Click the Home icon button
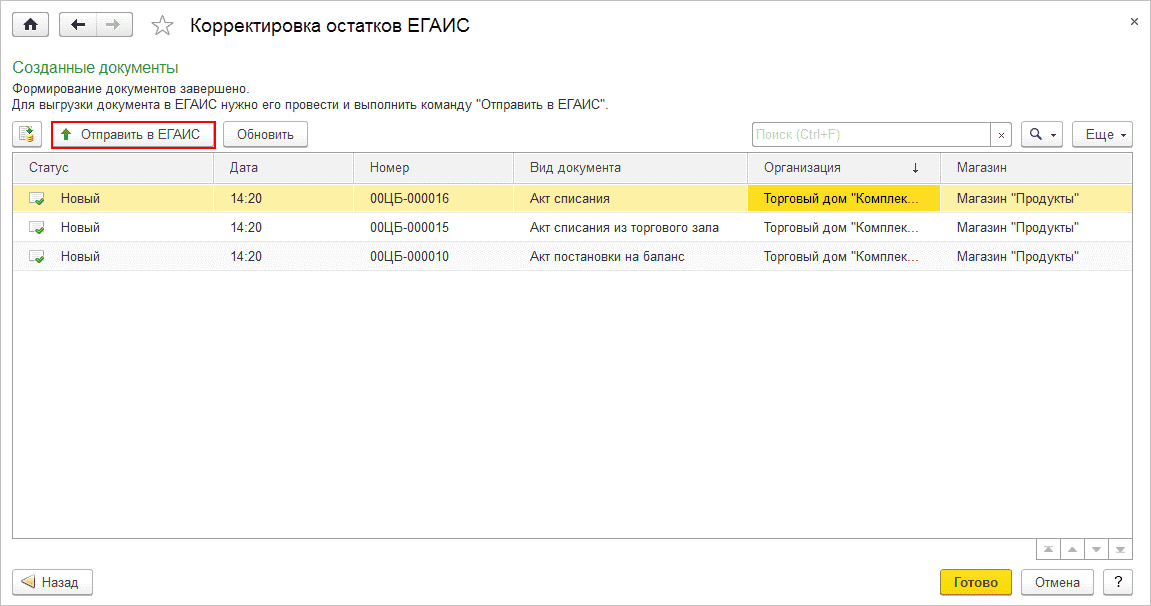This screenshot has height=606, width=1151. pos(30,25)
